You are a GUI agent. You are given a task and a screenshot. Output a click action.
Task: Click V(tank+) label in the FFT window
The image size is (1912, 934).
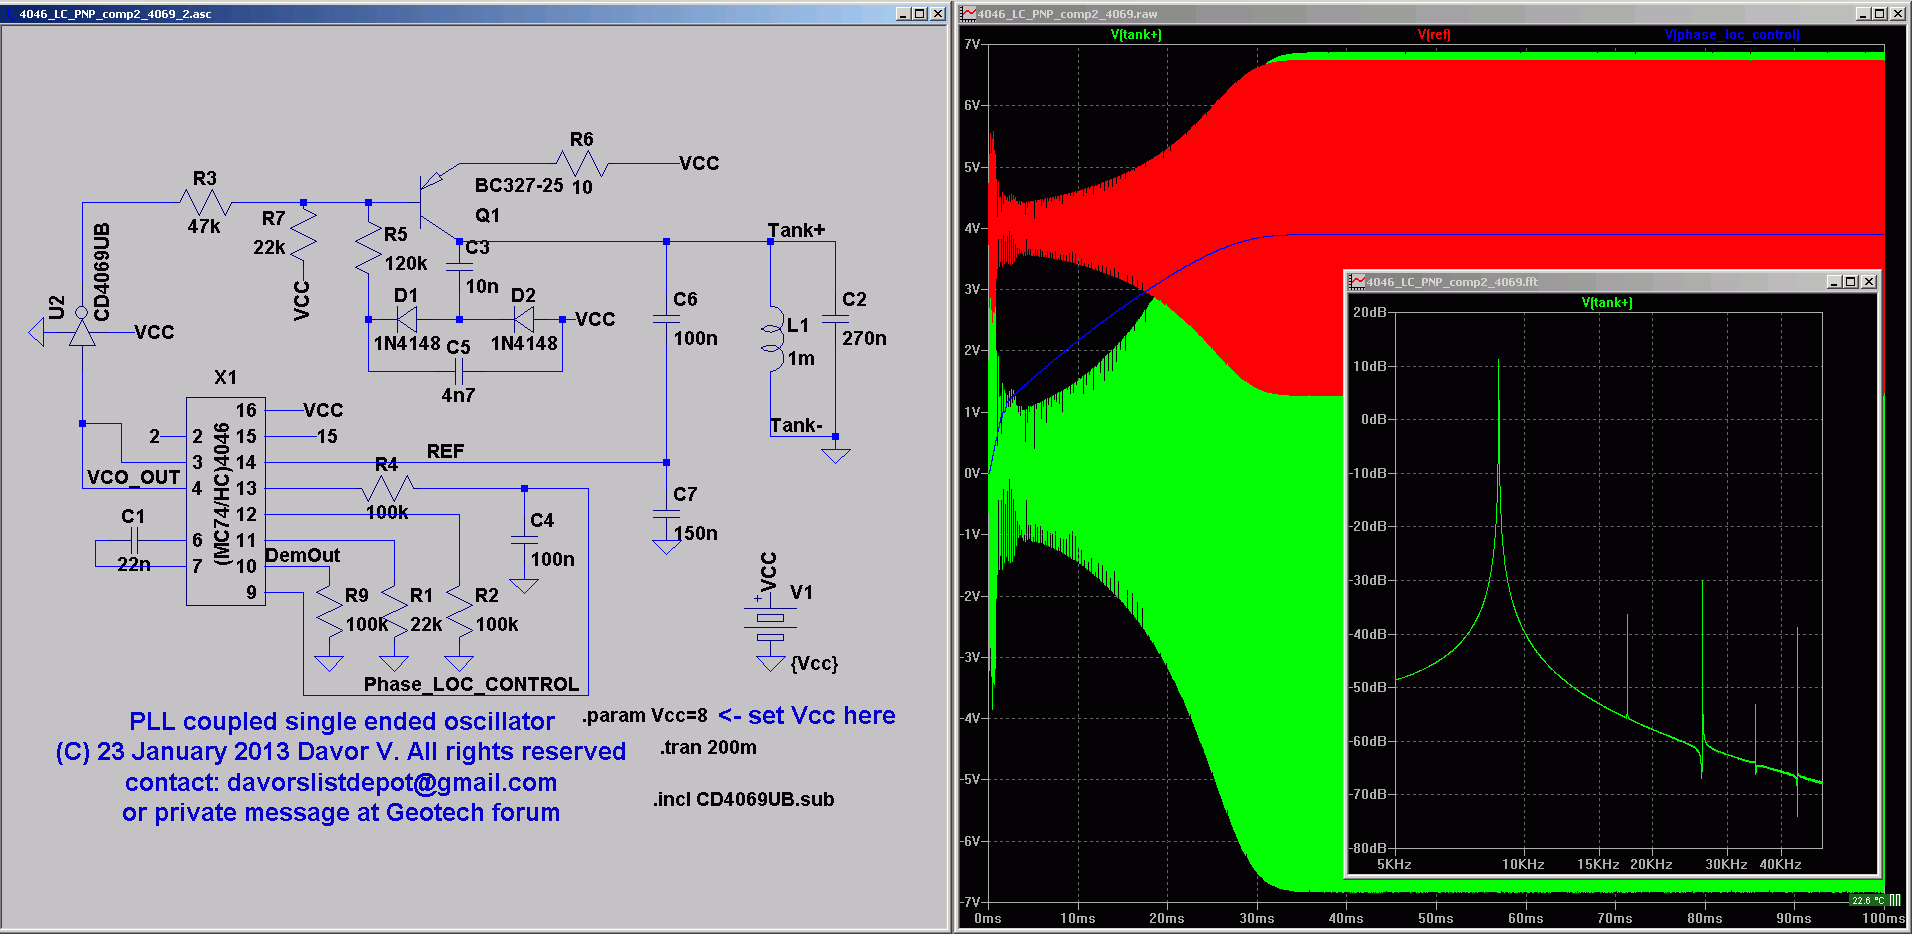pyautogui.click(x=1607, y=303)
